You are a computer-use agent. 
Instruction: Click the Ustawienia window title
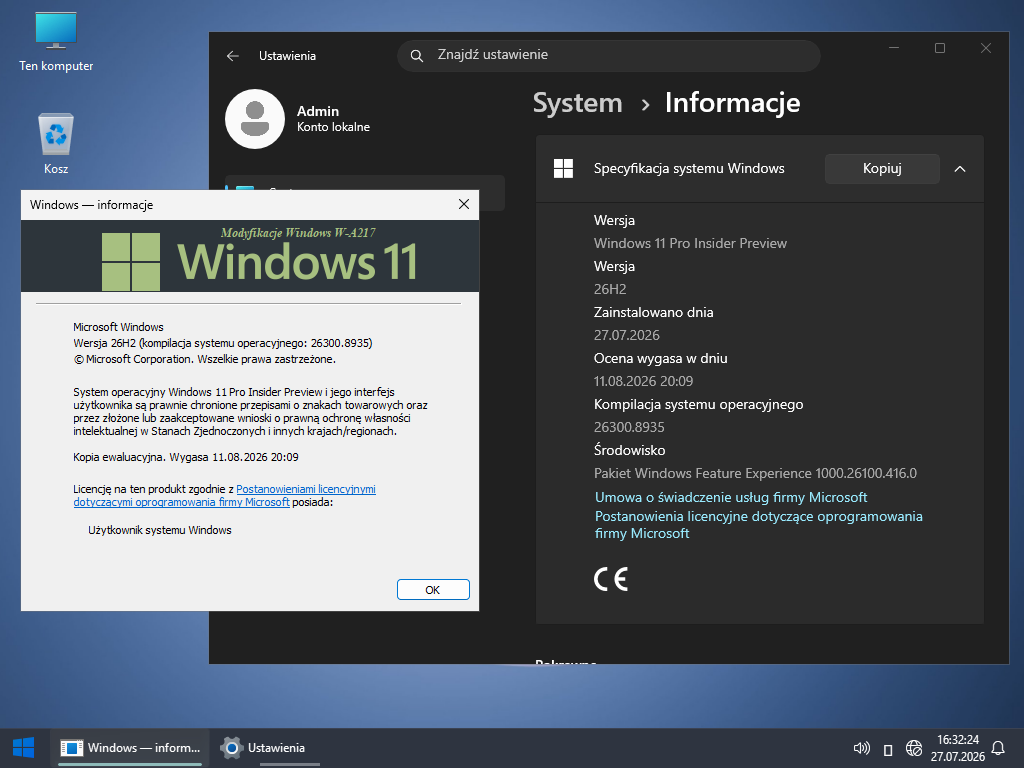point(287,56)
